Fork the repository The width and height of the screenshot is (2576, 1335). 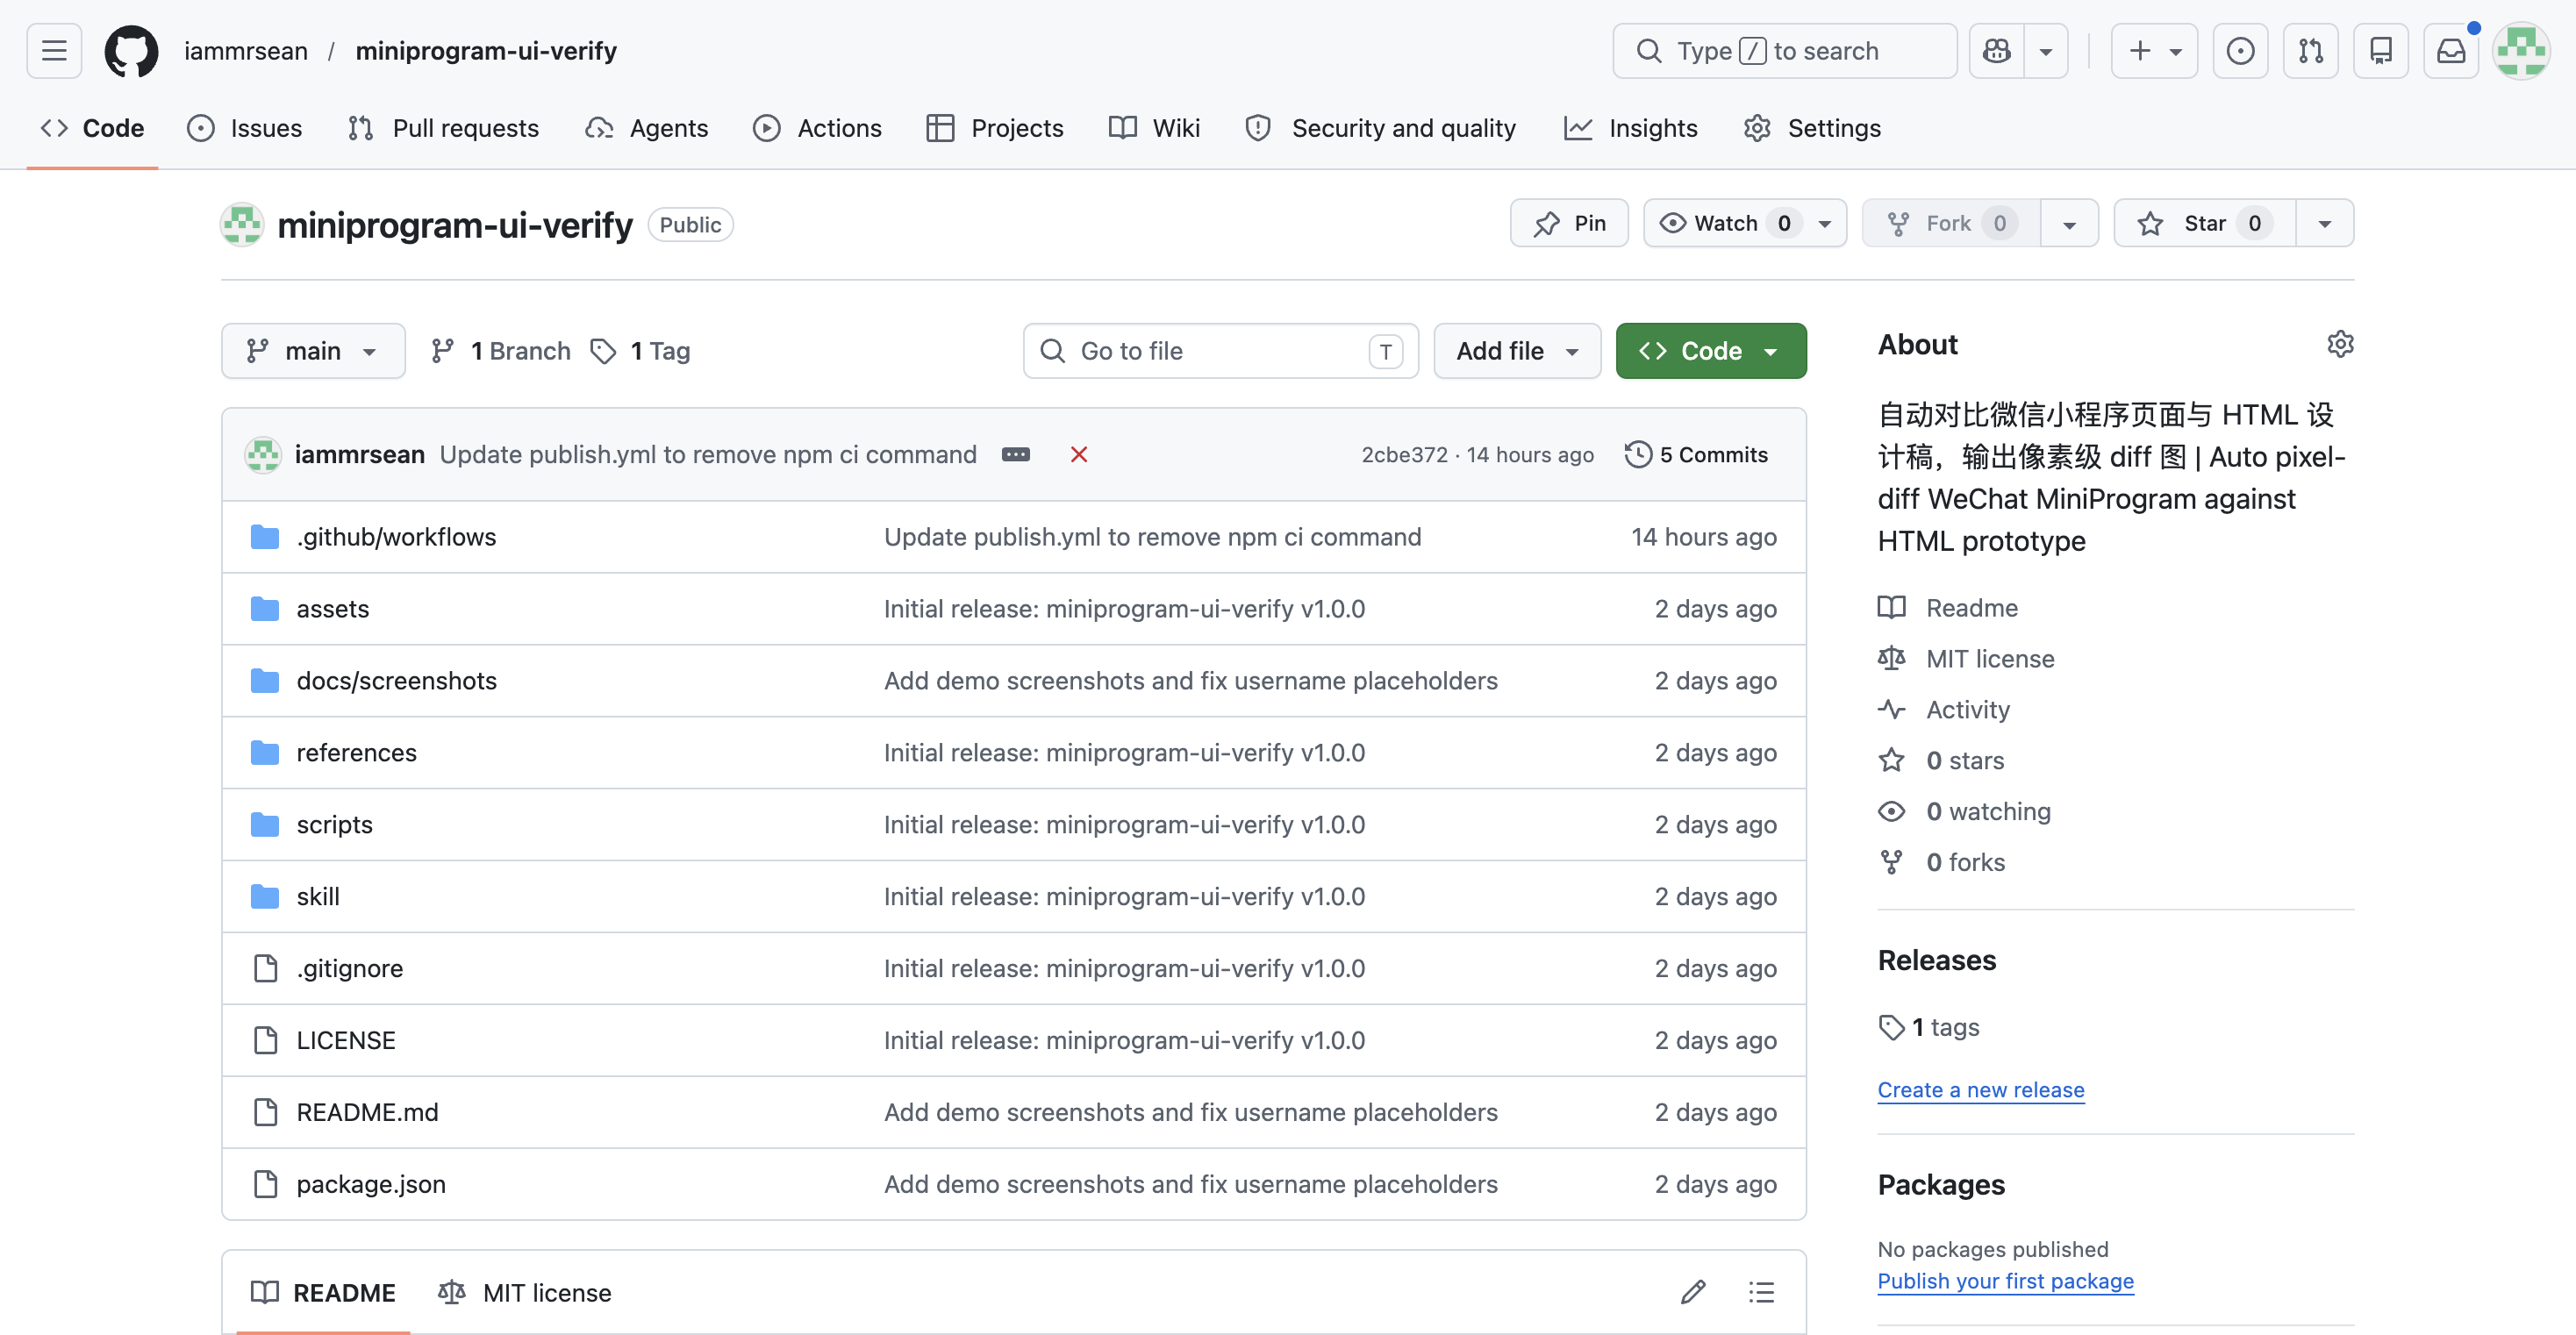(x=1951, y=223)
